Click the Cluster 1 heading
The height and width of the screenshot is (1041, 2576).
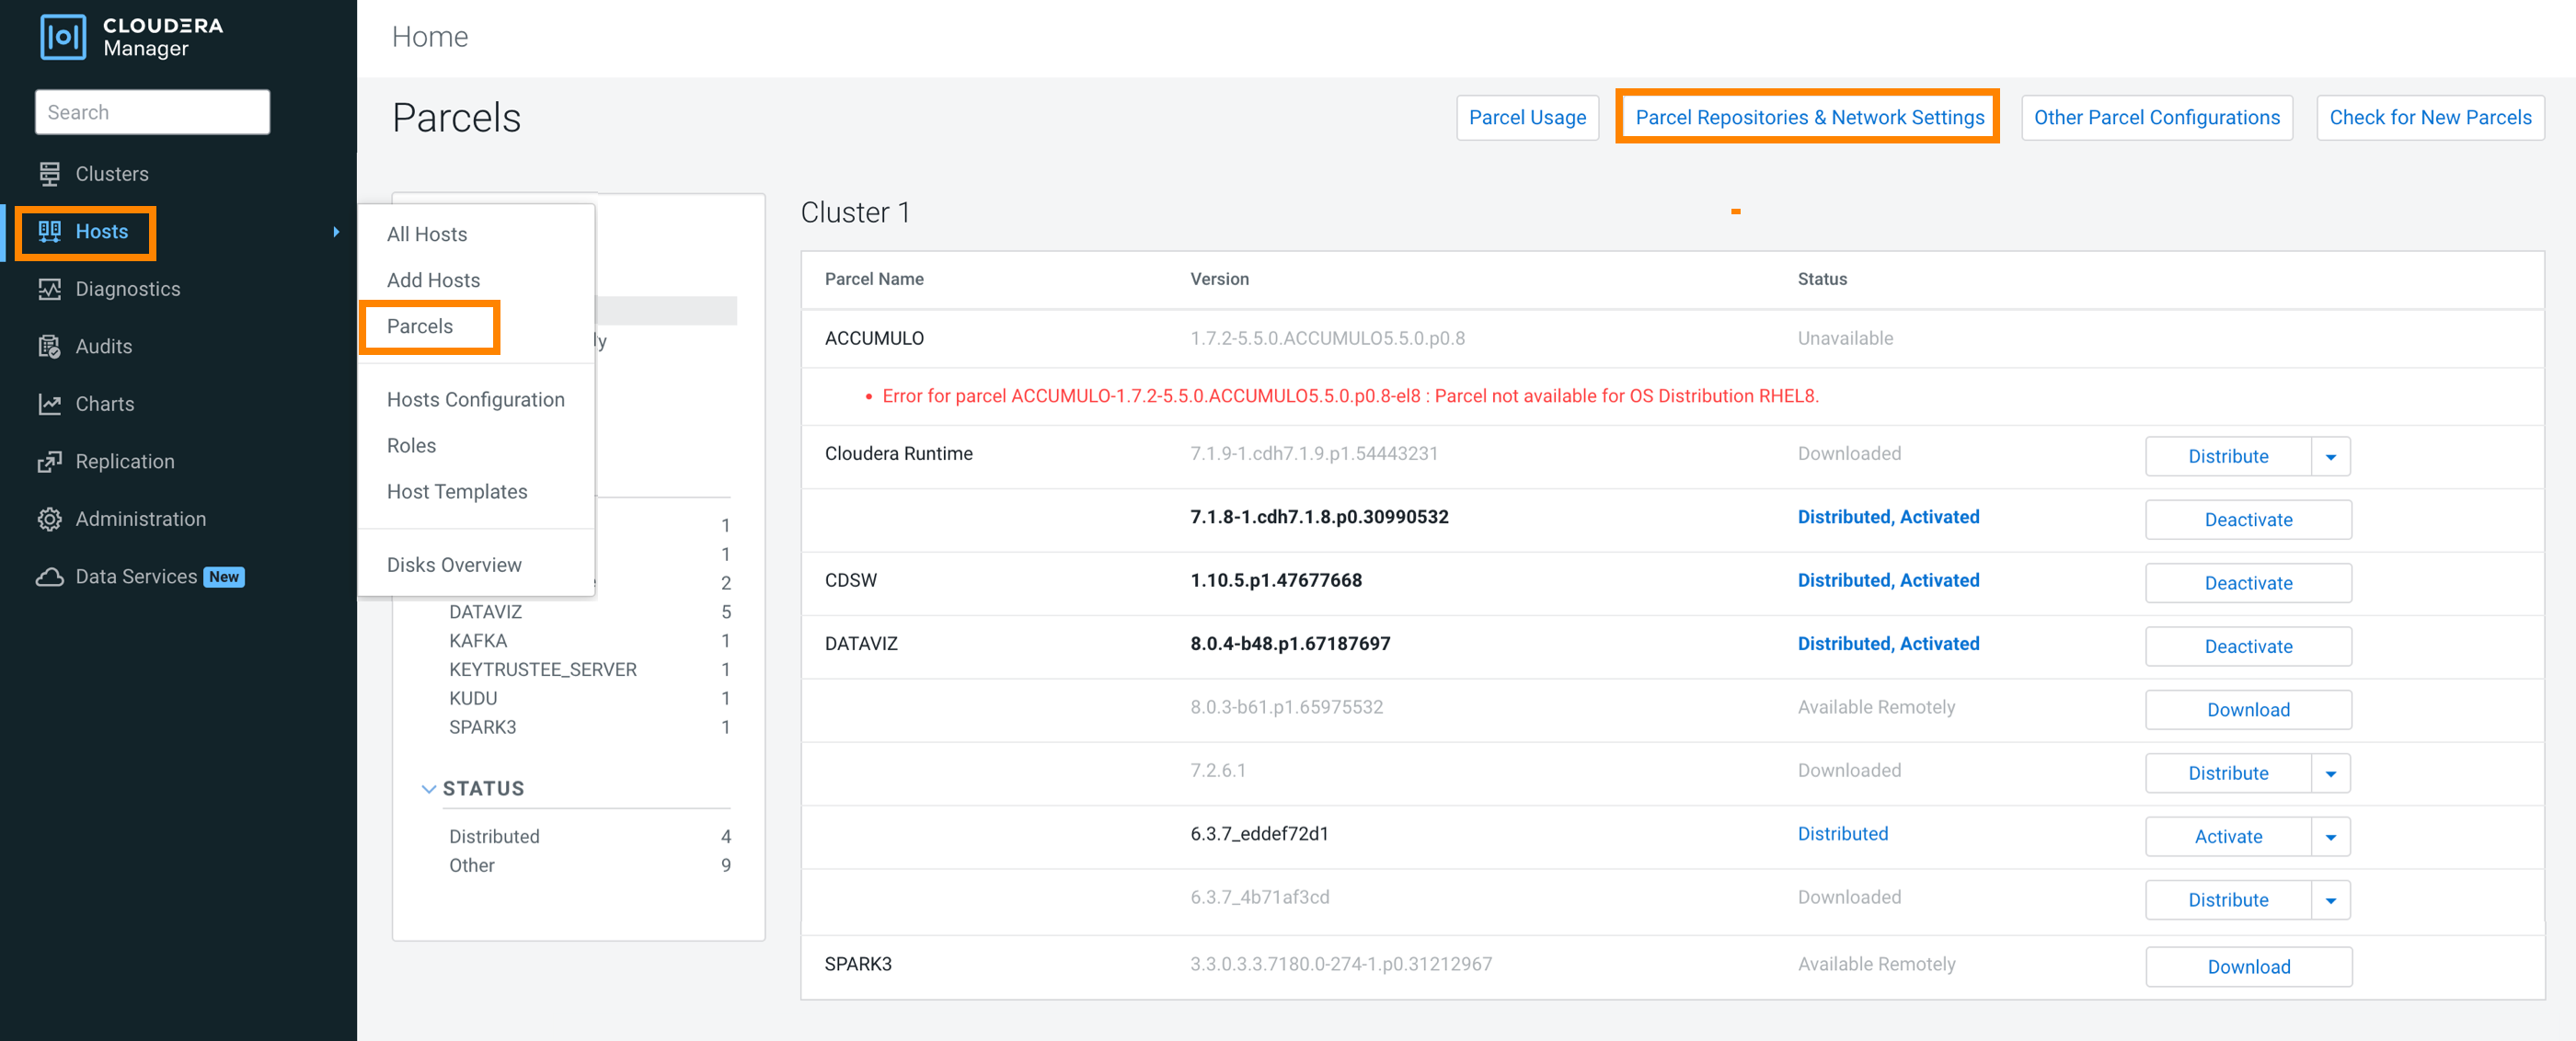point(855,213)
